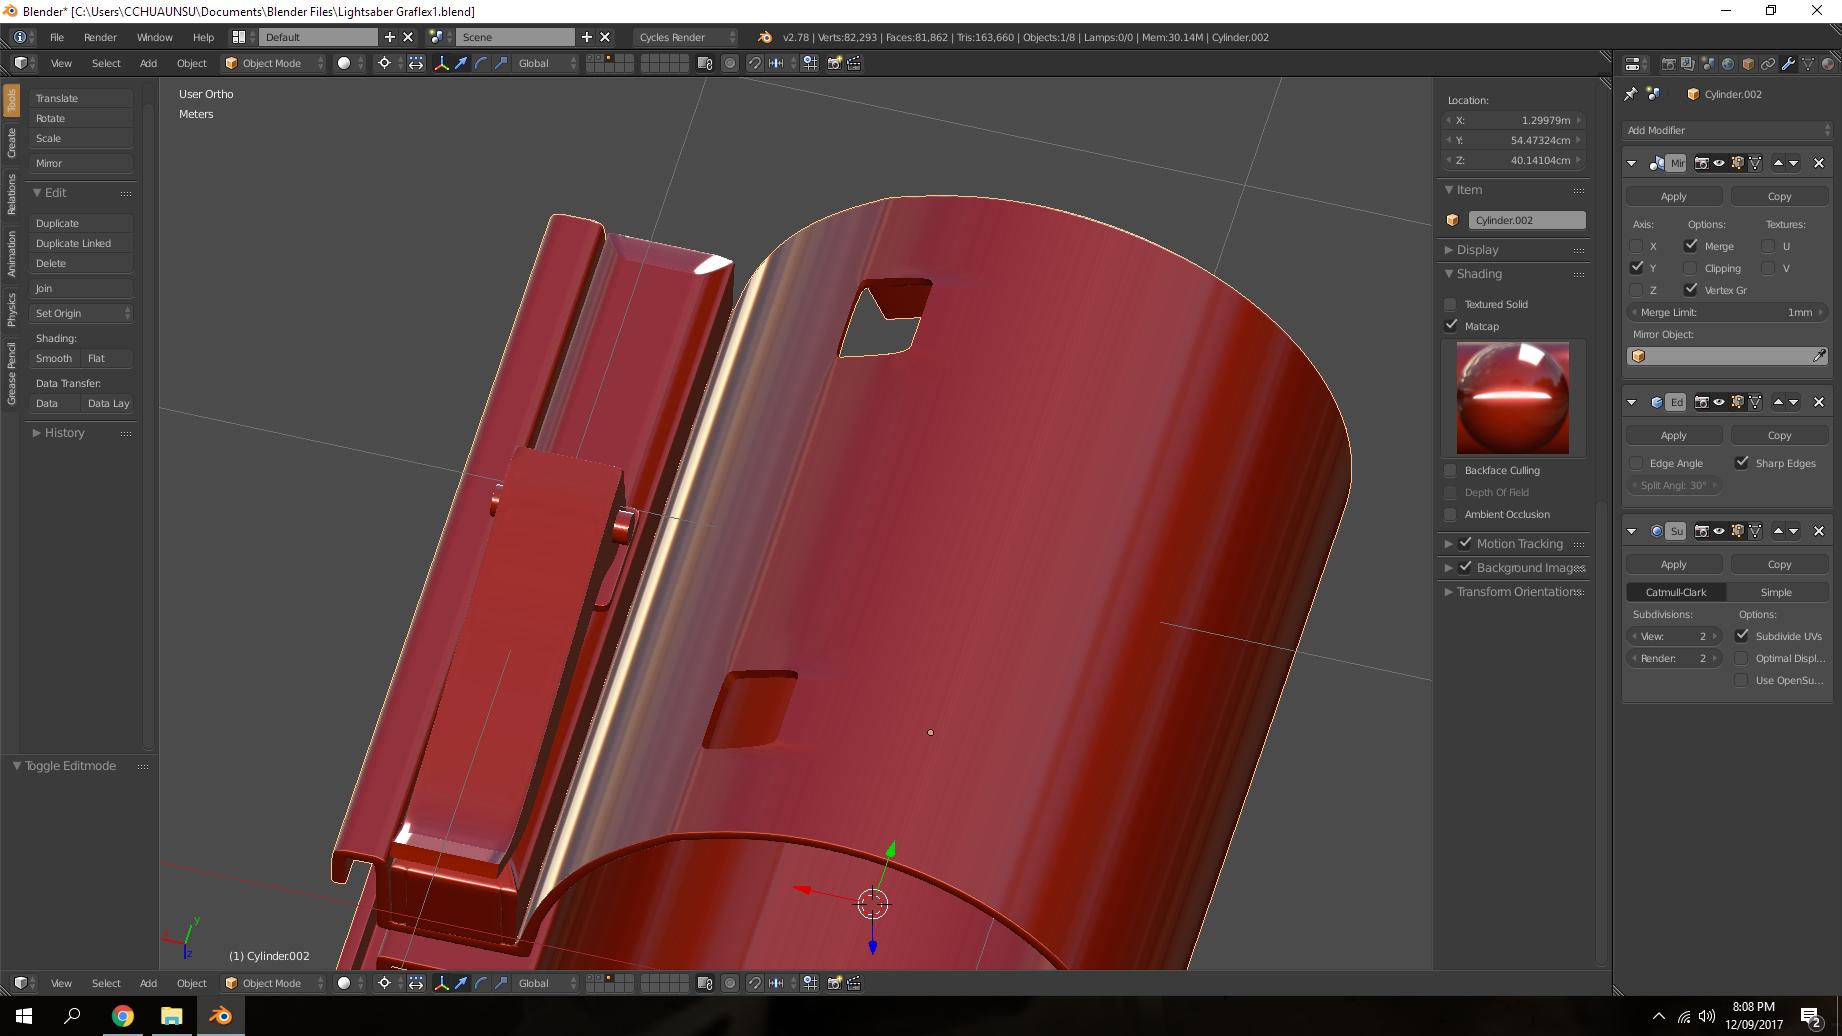1842x1036 pixels.
Task: Remove the Mirror modifier with X
Action: pos(1819,163)
